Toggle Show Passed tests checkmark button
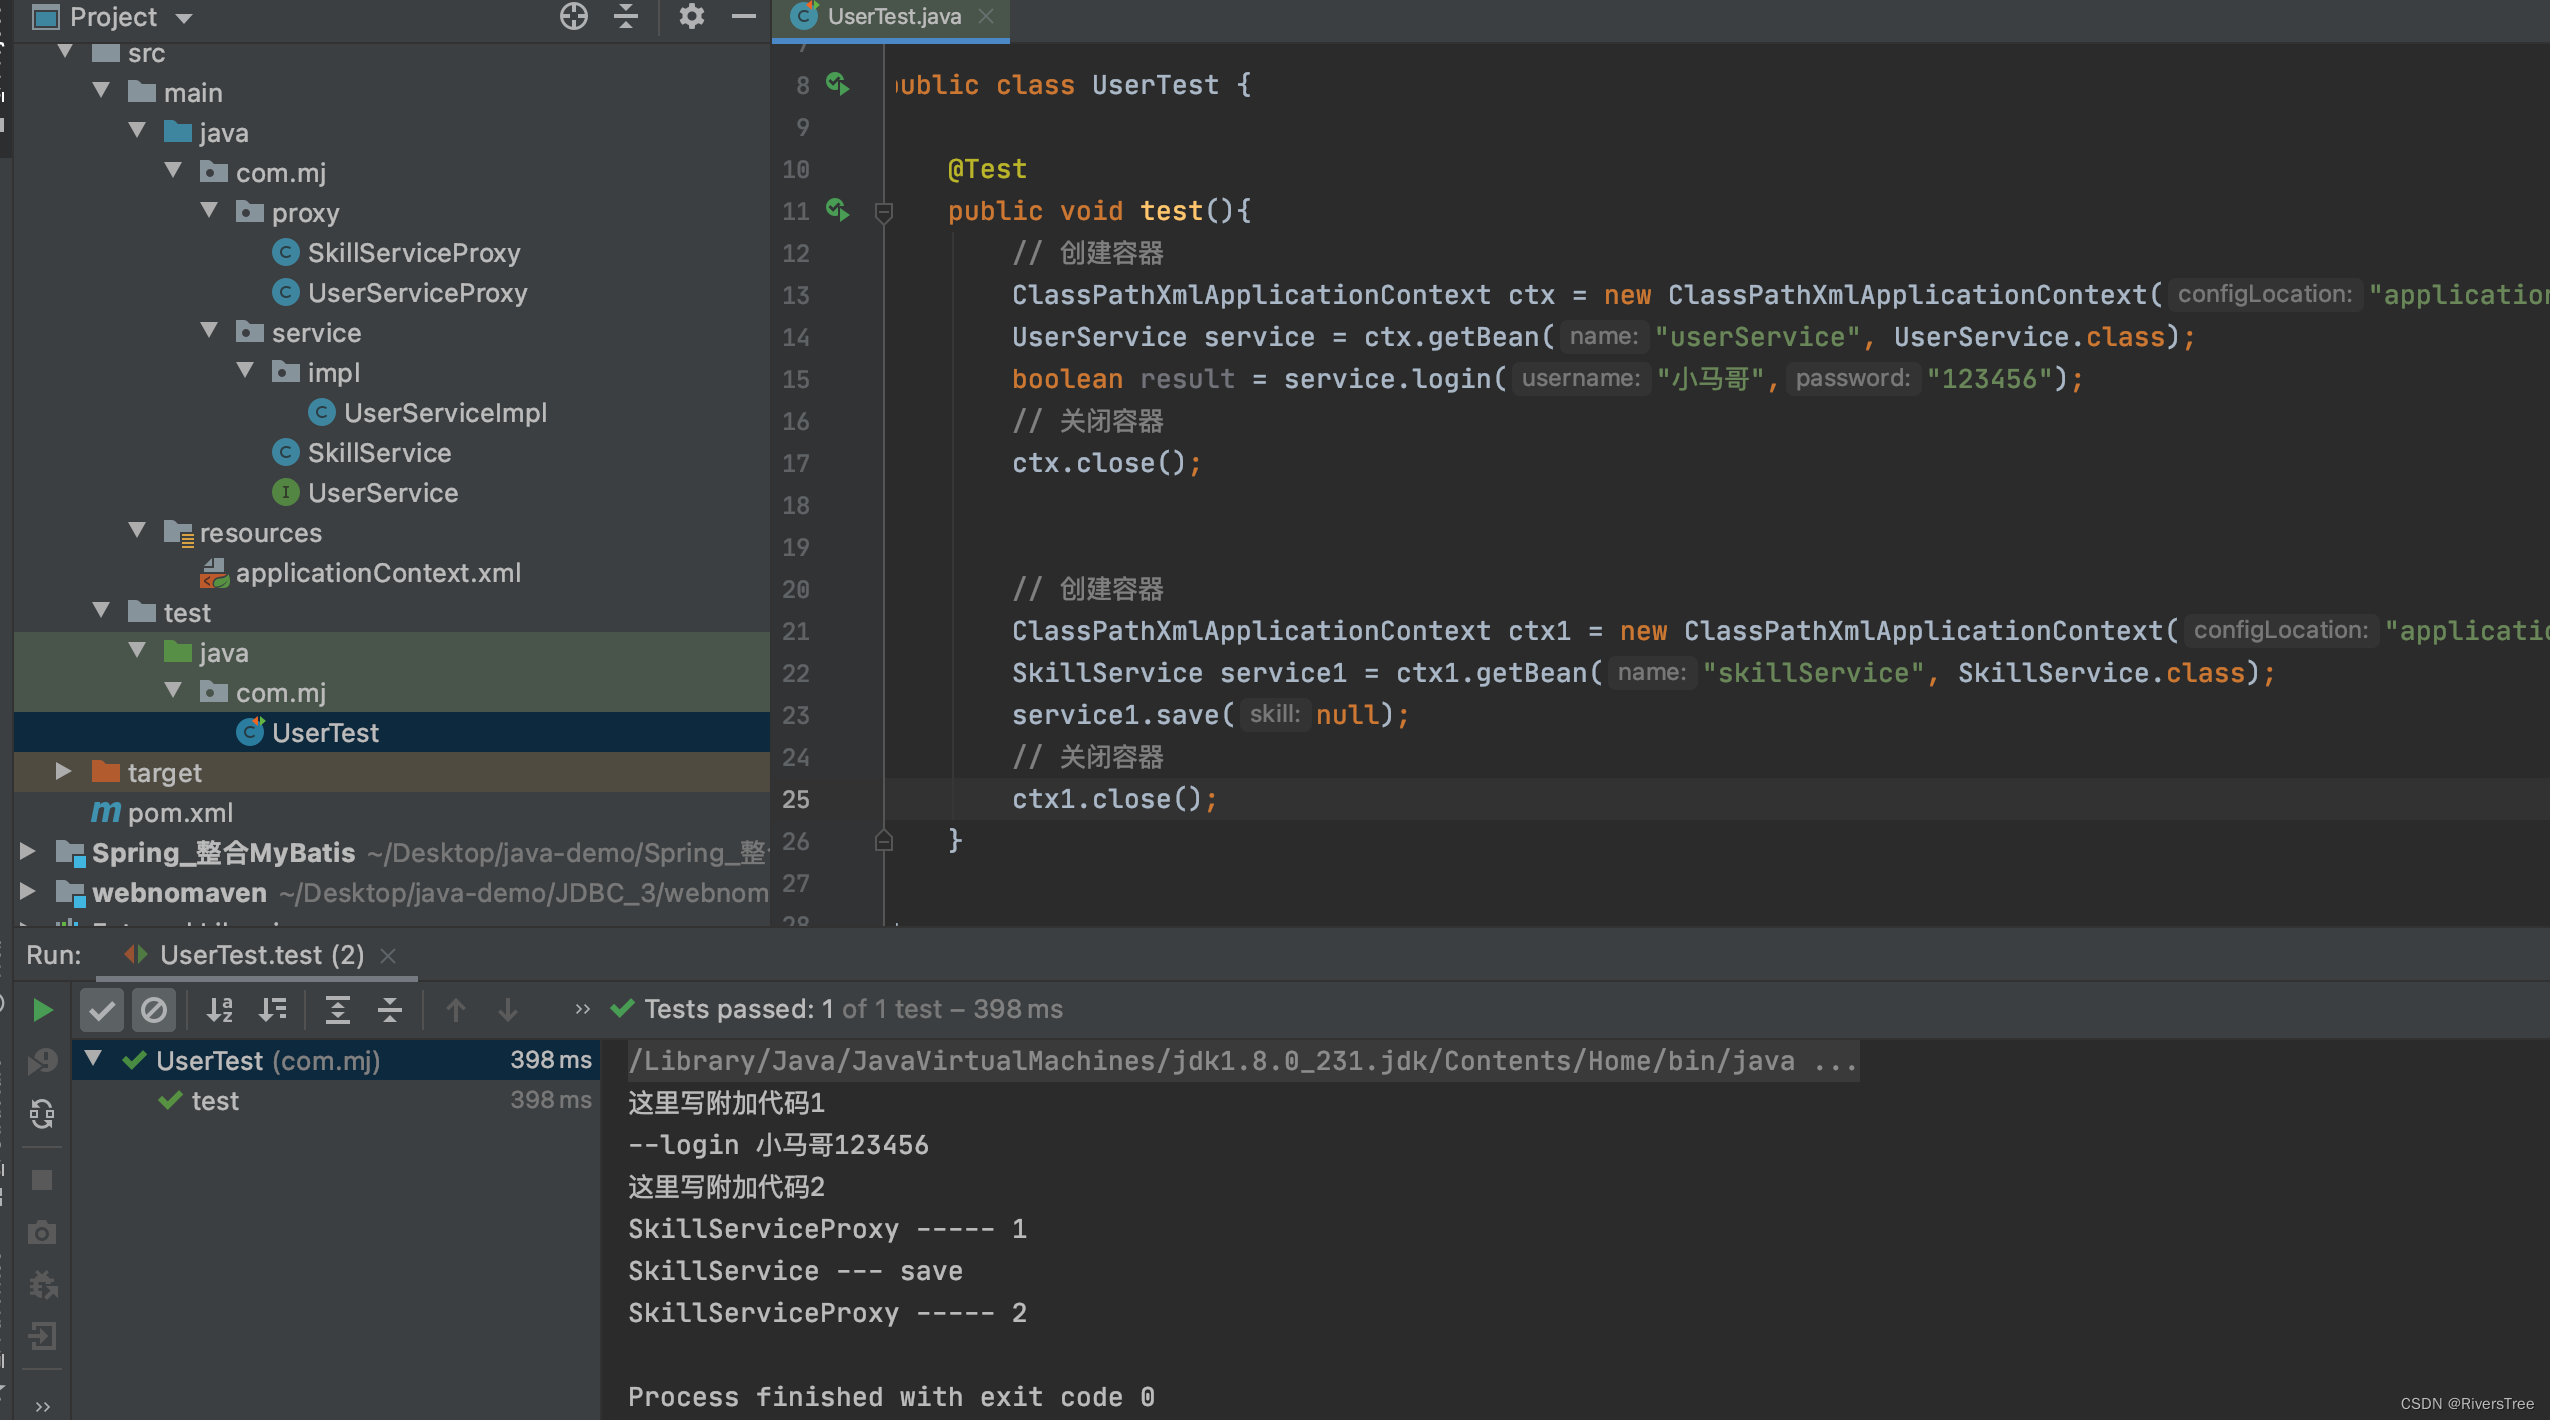The image size is (2550, 1420). pos(102,1010)
